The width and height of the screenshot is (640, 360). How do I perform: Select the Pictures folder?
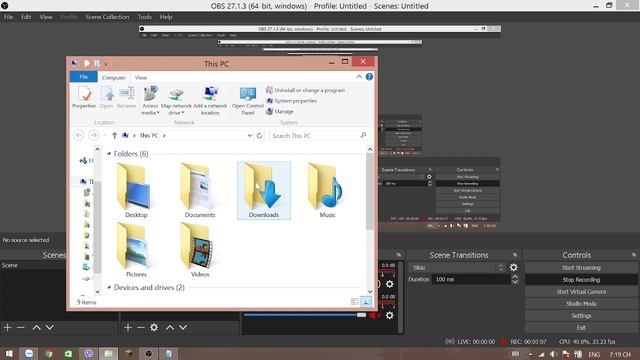click(136, 250)
